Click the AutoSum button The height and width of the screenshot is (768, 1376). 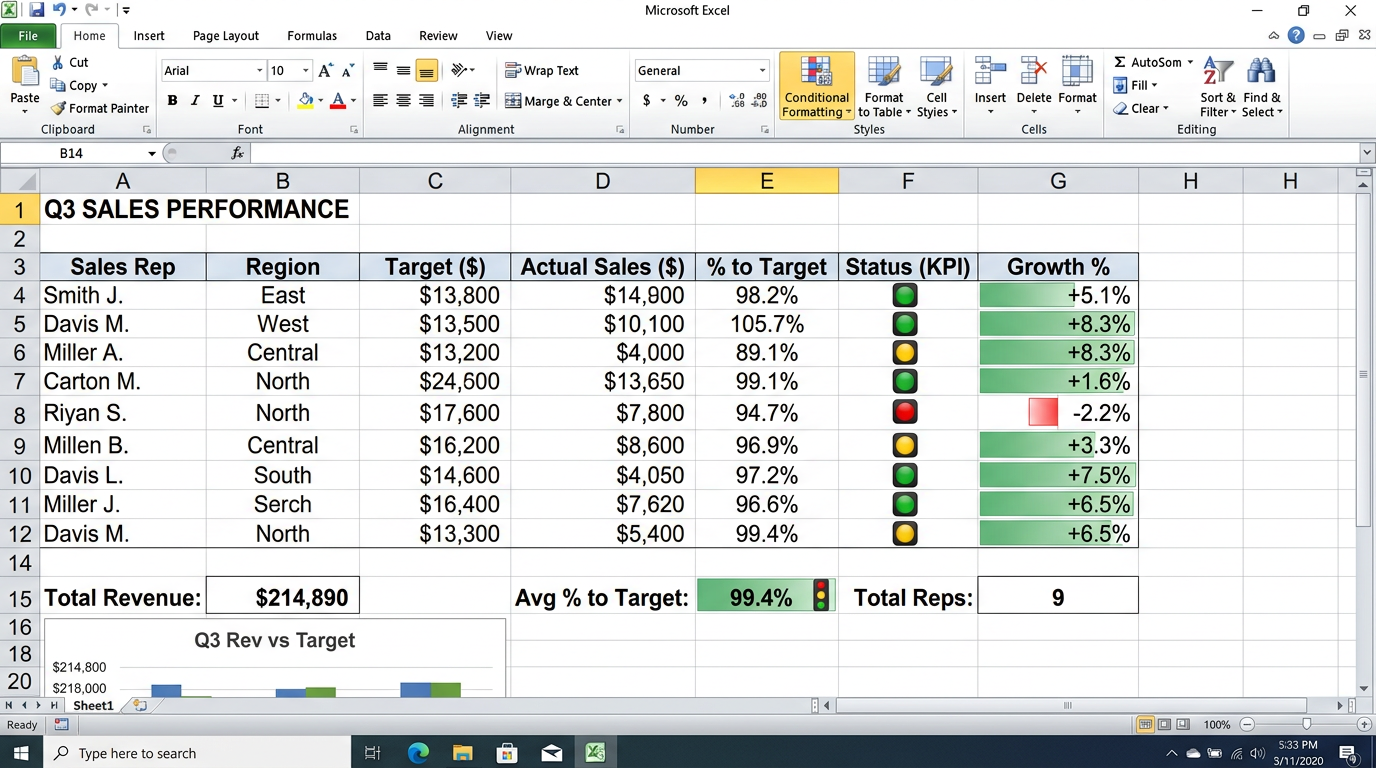coord(1153,62)
